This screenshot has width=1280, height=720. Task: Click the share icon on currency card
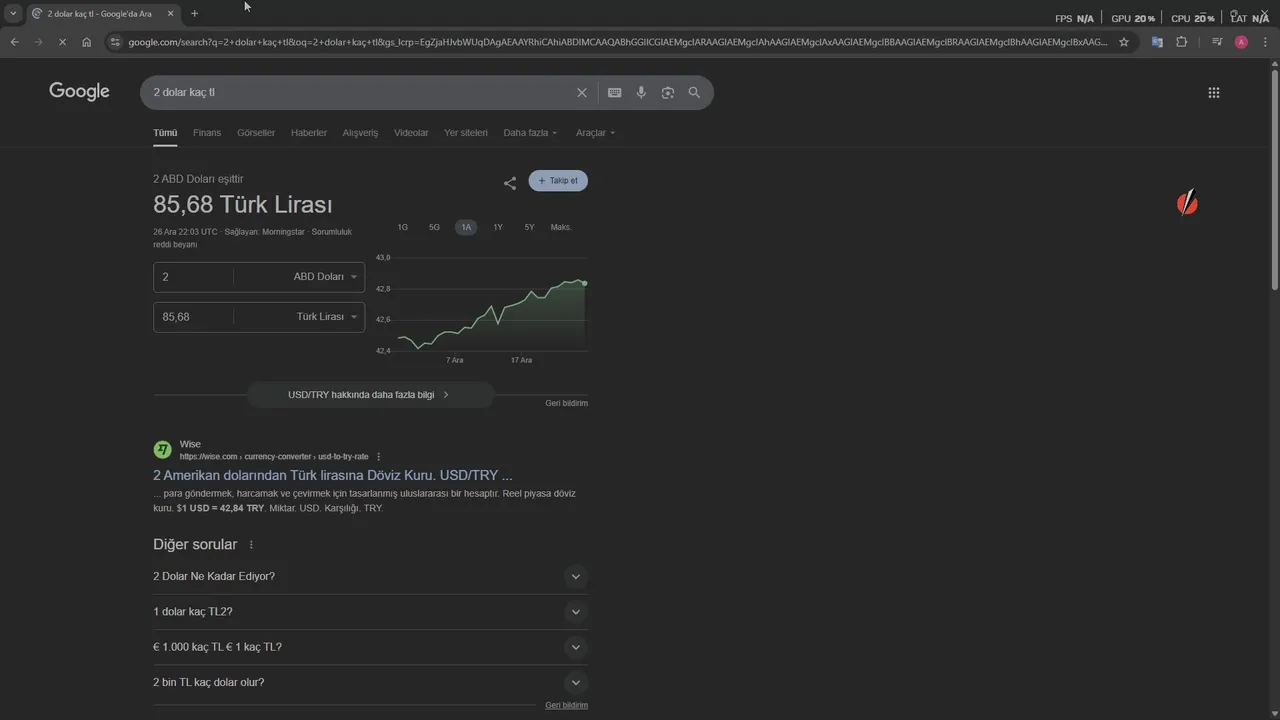point(510,183)
